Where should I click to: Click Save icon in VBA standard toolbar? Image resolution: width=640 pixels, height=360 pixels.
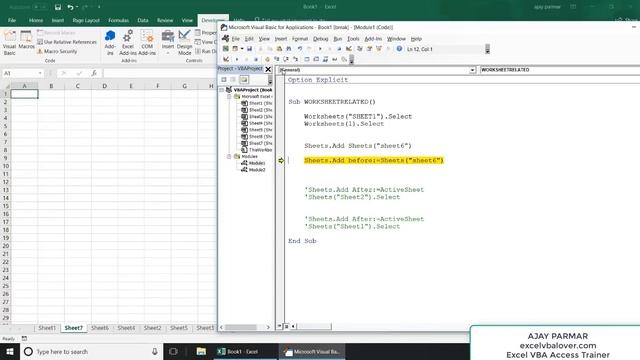click(x=249, y=49)
